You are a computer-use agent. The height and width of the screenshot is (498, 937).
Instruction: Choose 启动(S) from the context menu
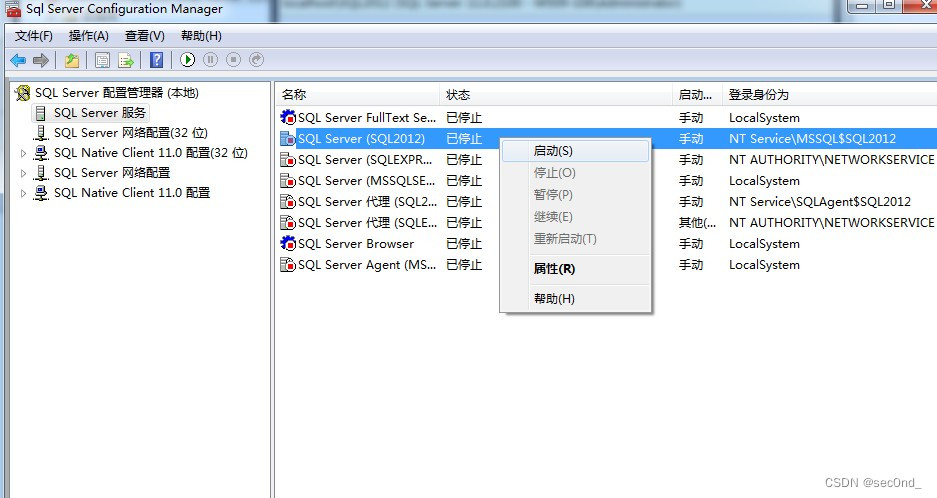[575, 151]
